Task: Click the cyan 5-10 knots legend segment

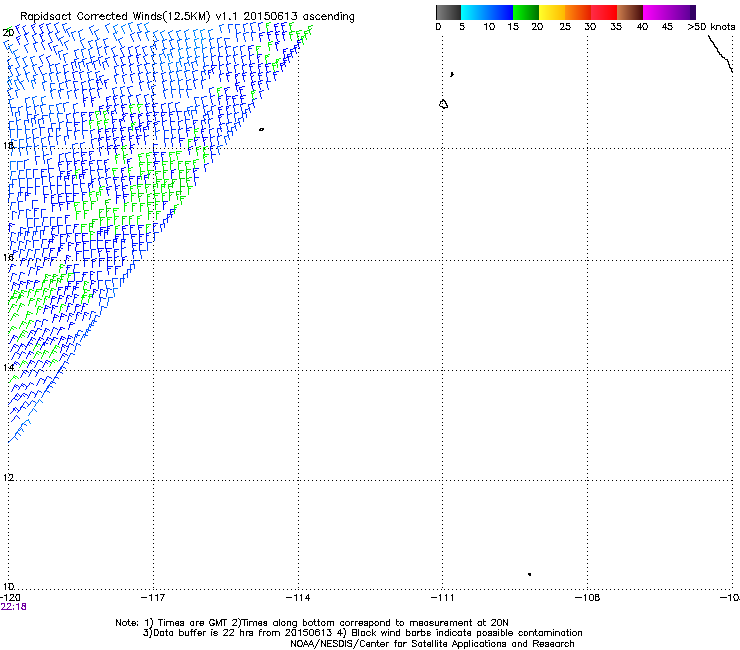Action: tap(474, 12)
